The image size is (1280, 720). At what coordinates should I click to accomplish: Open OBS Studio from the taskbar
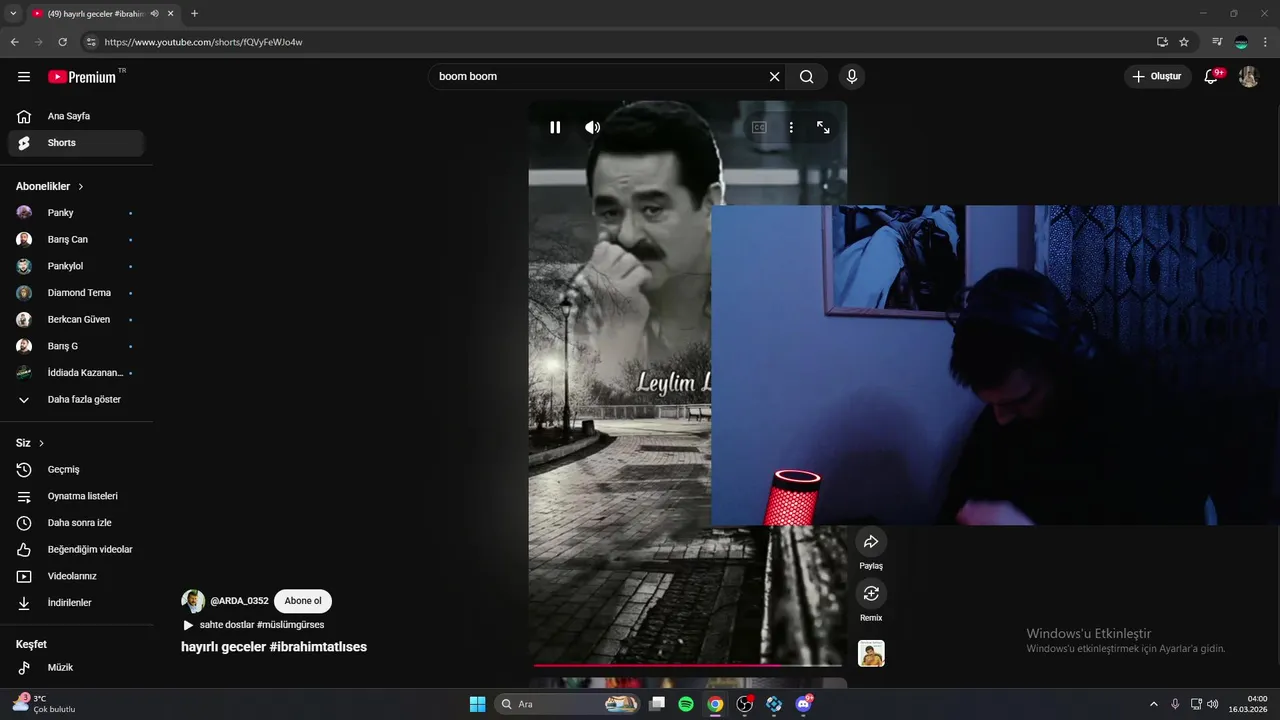pos(745,704)
